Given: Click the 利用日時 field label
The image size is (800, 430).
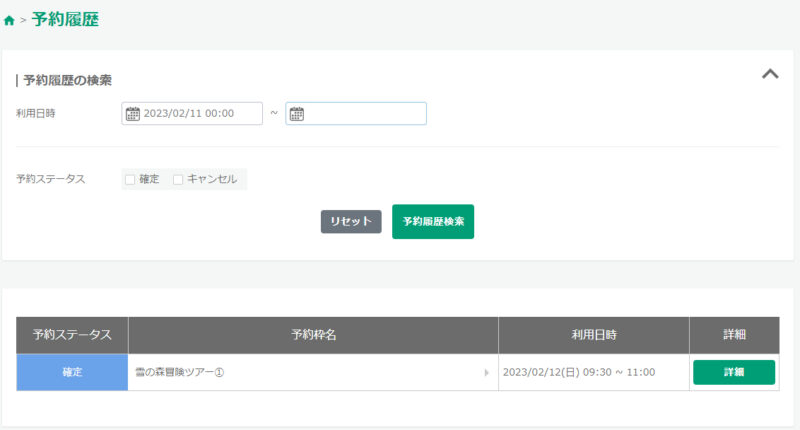Looking at the screenshot, I should point(36,113).
